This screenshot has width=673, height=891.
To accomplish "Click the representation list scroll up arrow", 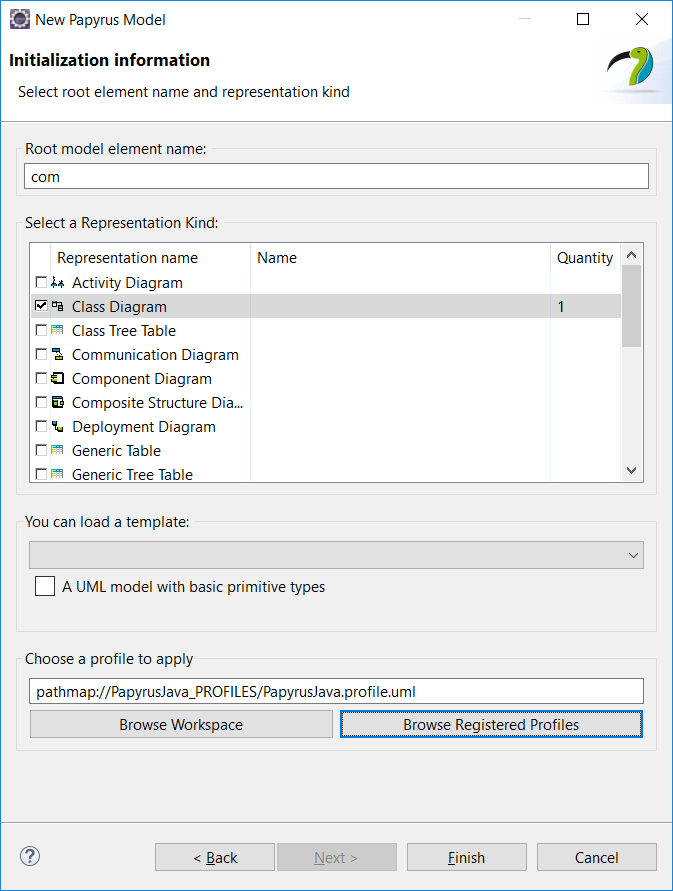I will (632, 255).
